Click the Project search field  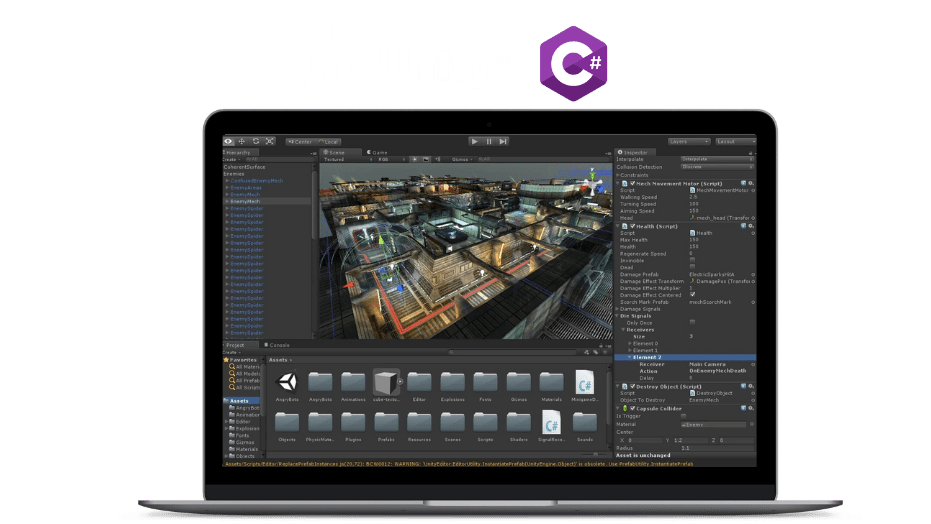(512, 352)
